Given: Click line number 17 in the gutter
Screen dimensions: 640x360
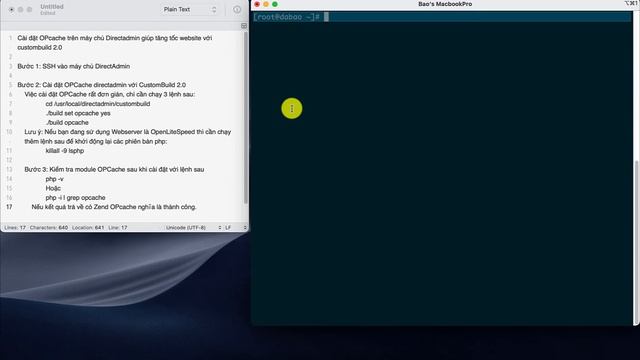Looking at the screenshot, I should pyautogui.click(x=9, y=207).
